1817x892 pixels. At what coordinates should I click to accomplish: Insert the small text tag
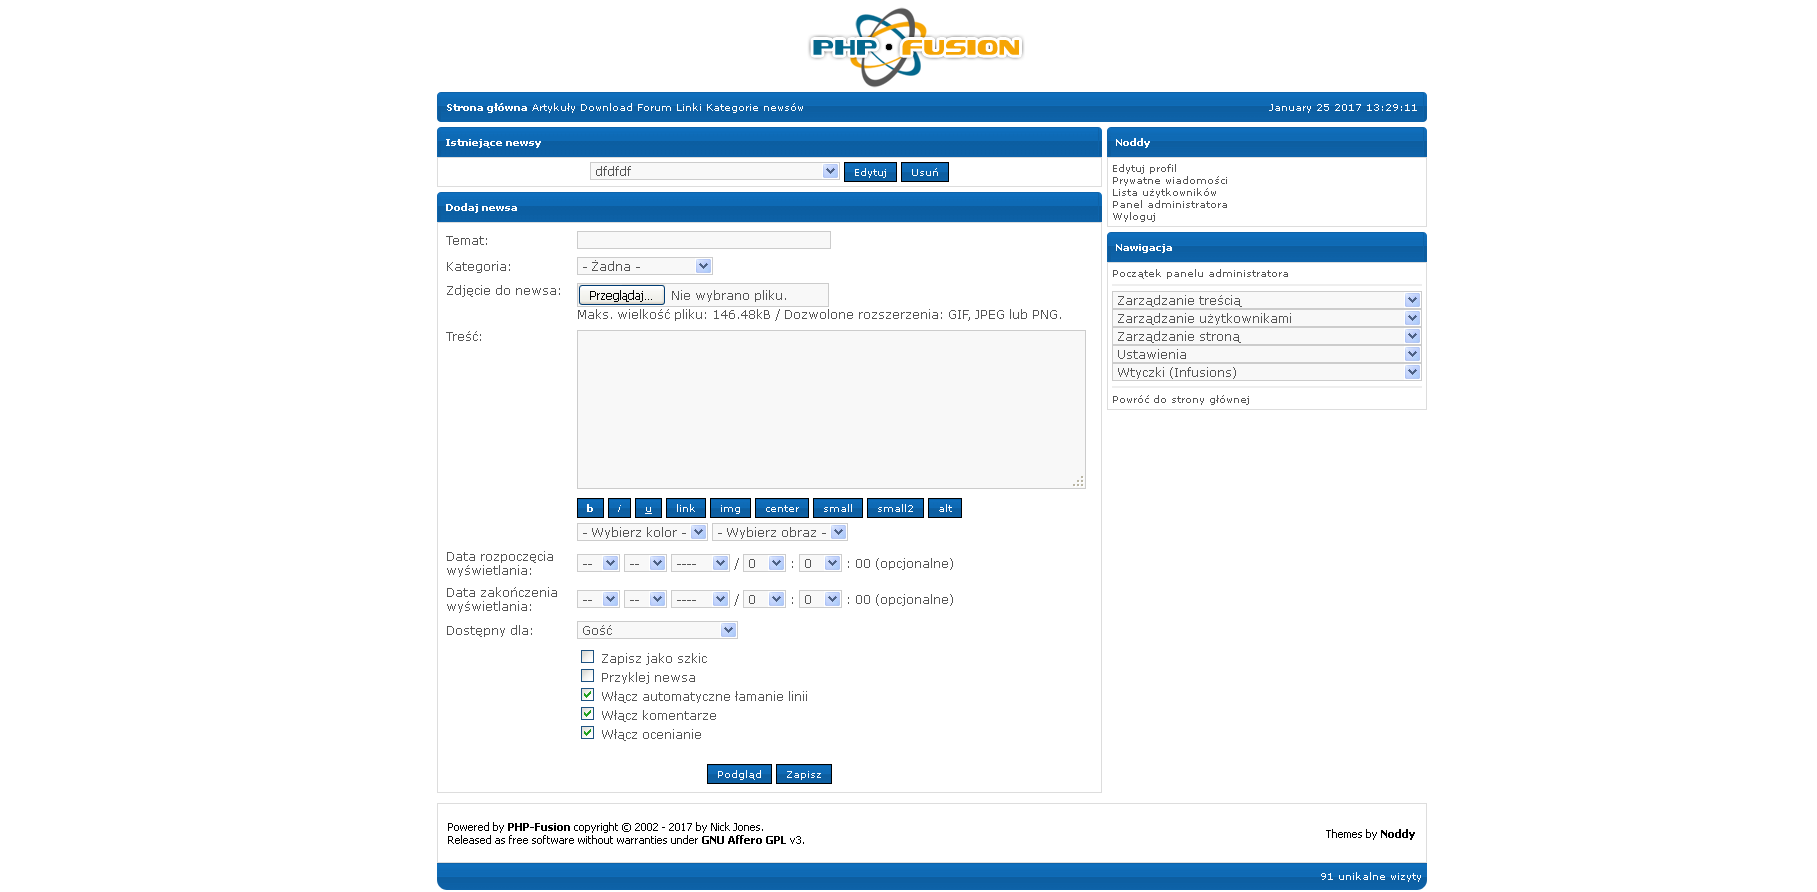pos(838,508)
